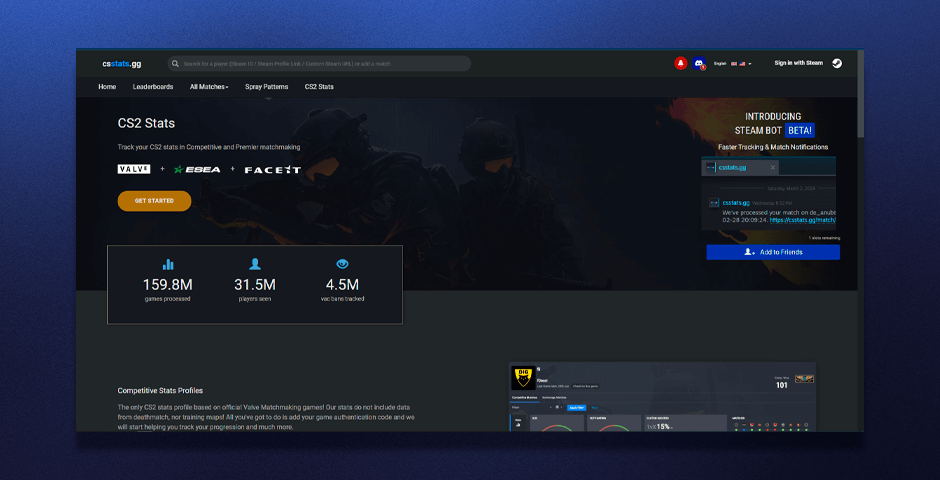
Task: Click 'Faster Tracking & Match Notifications' text
Action: [773, 147]
